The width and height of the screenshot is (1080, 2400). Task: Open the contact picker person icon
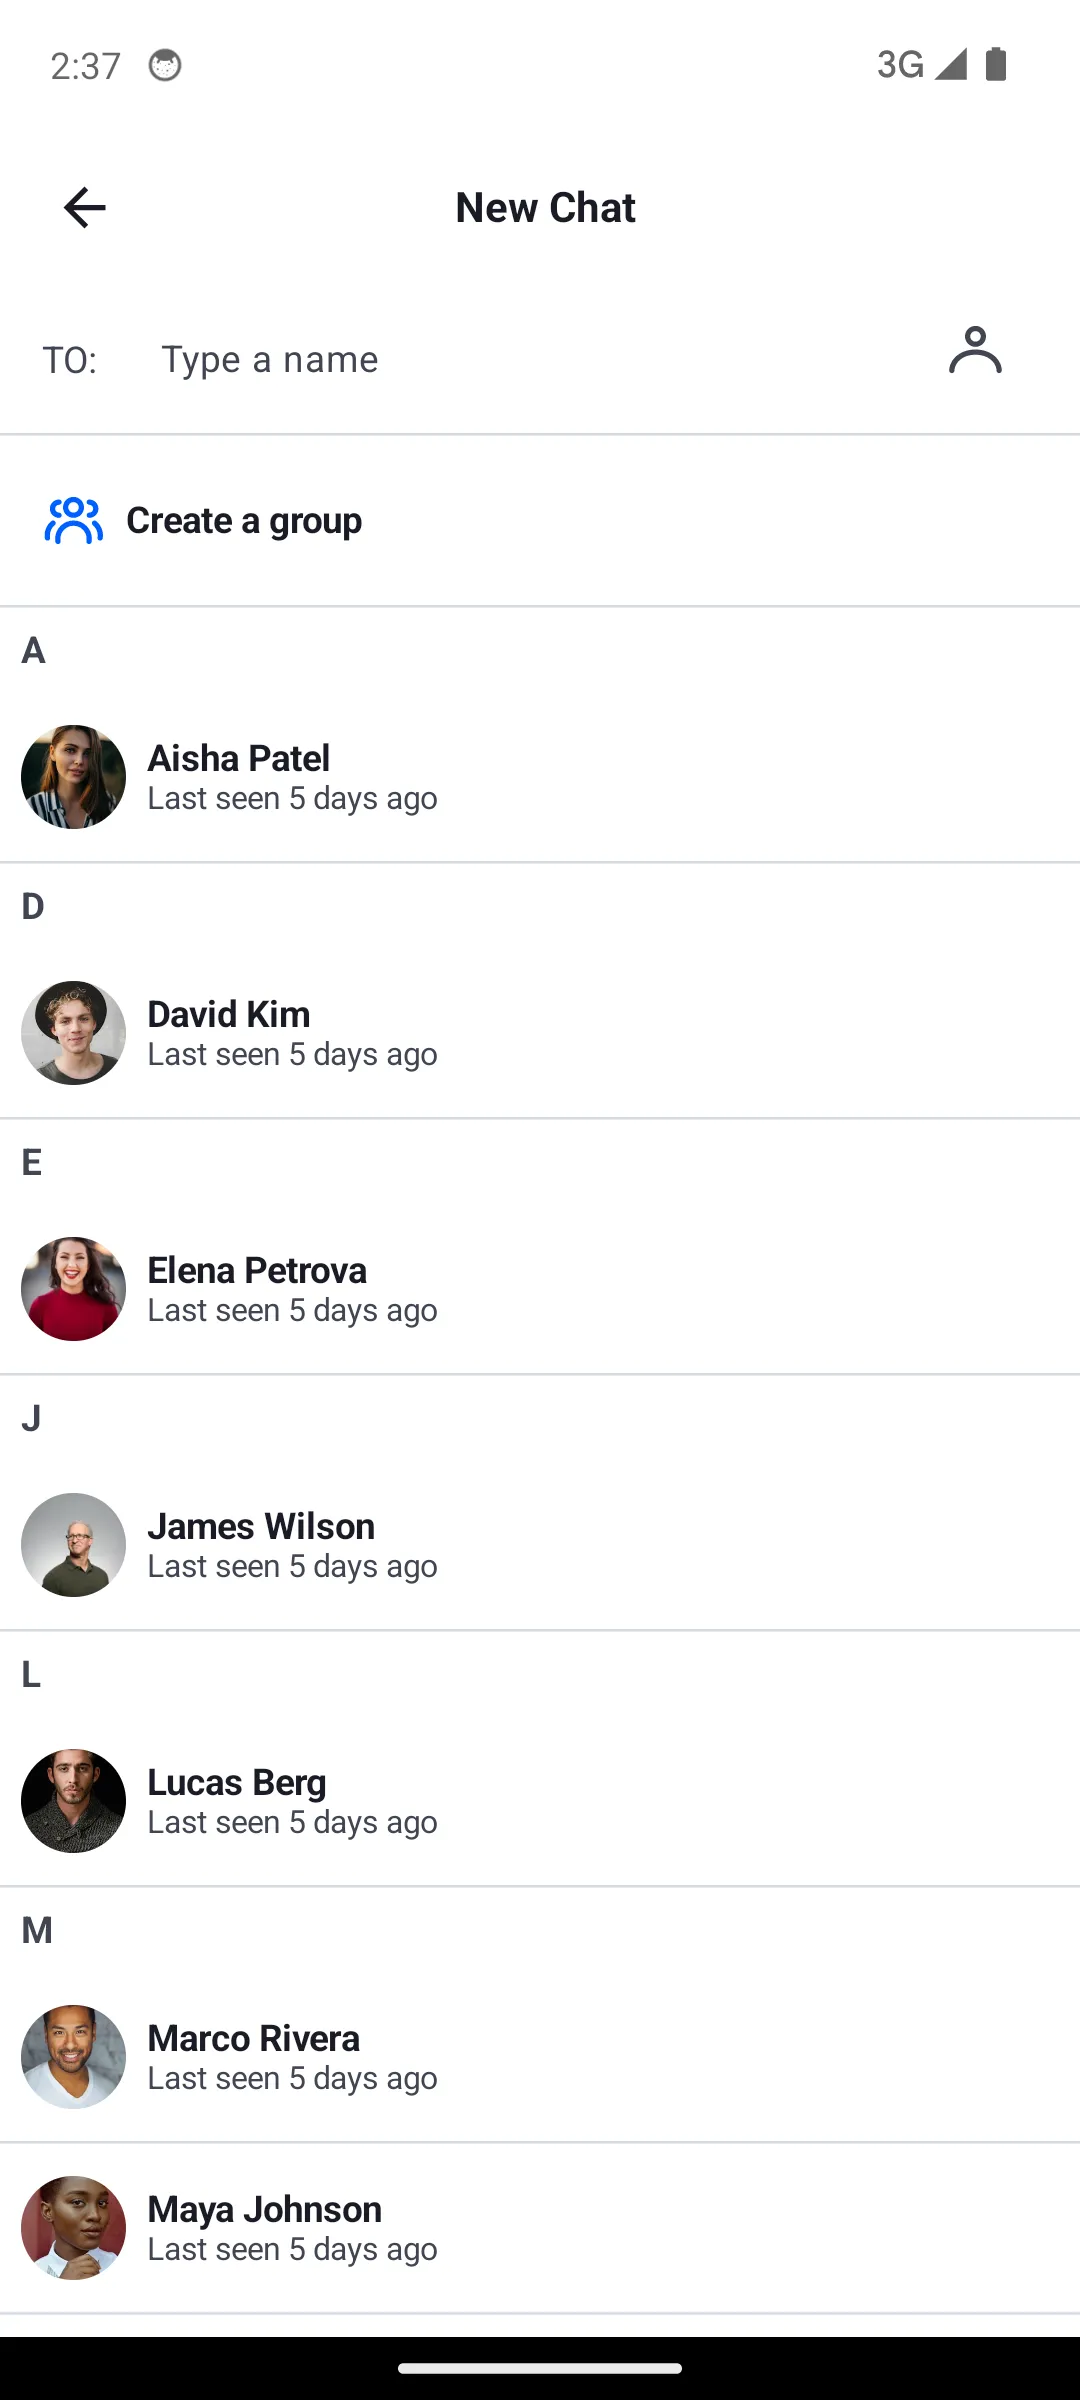(975, 352)
